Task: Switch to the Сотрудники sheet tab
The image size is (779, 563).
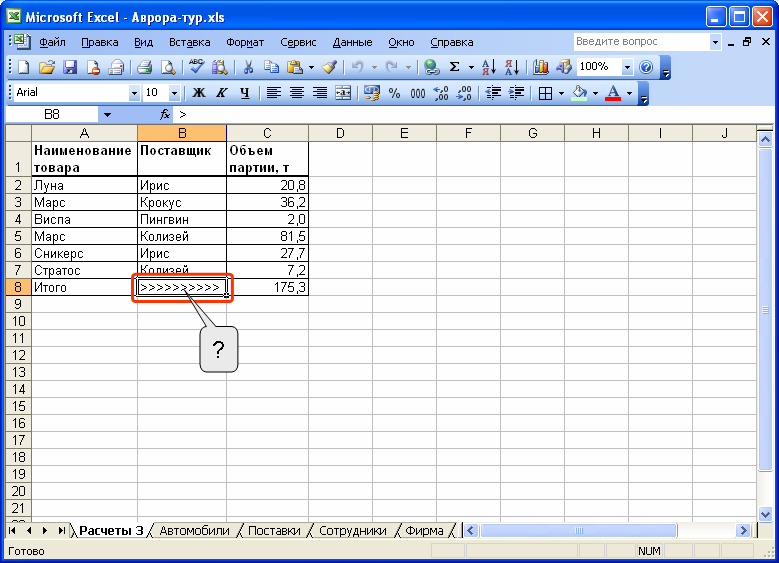Action: pyautogui.click(x=352, y=531)
